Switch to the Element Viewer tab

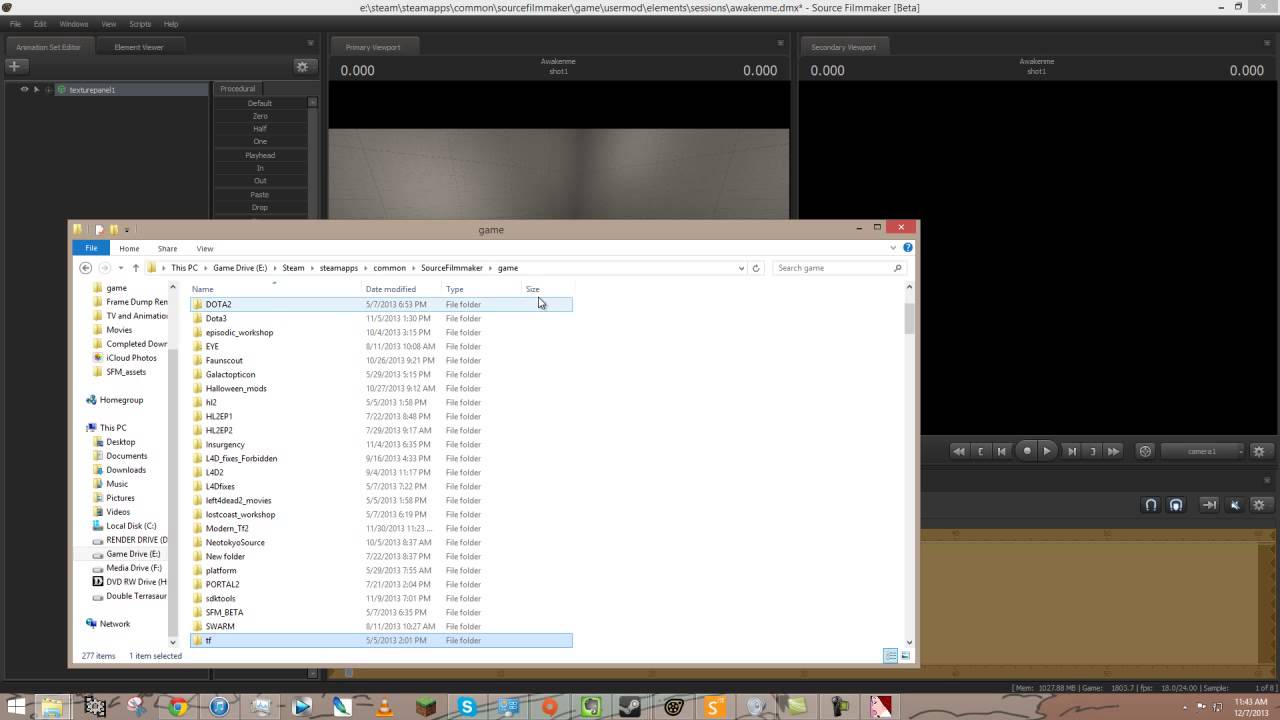click(138, 47)
